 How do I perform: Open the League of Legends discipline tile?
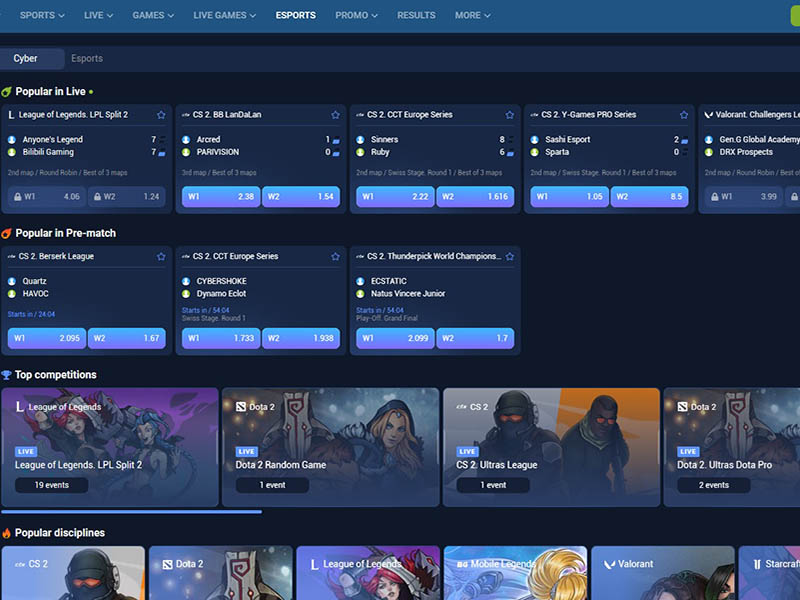click(x=368, y=573)
